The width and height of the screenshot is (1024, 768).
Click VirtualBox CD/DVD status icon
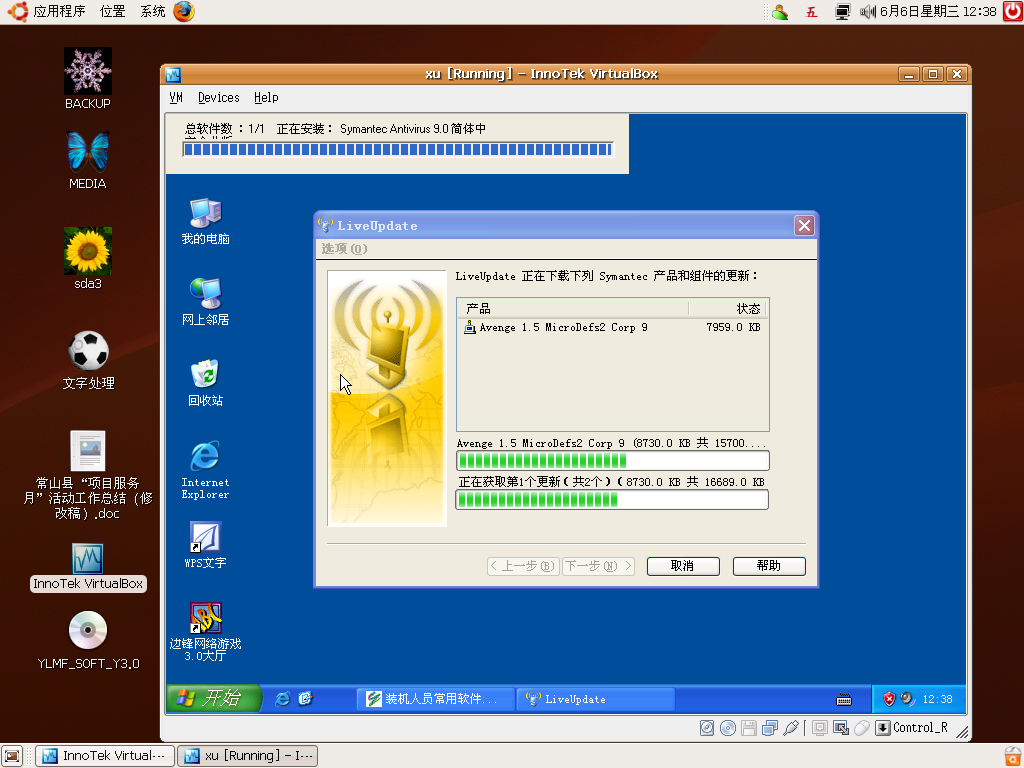tap(728, 728)
